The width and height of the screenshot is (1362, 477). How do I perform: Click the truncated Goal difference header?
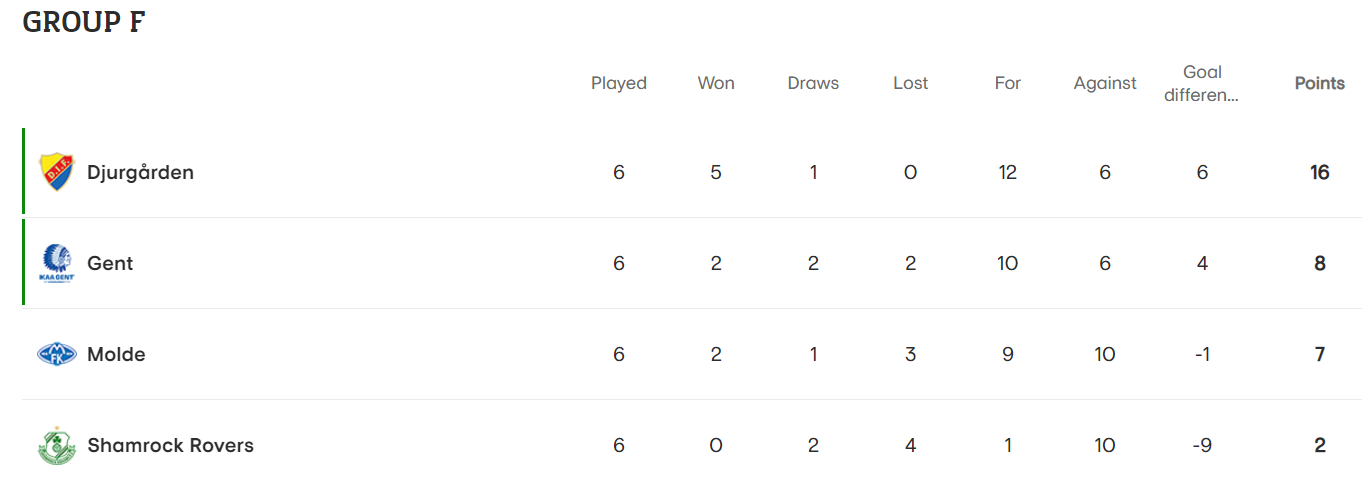(x=1202, y=84)
